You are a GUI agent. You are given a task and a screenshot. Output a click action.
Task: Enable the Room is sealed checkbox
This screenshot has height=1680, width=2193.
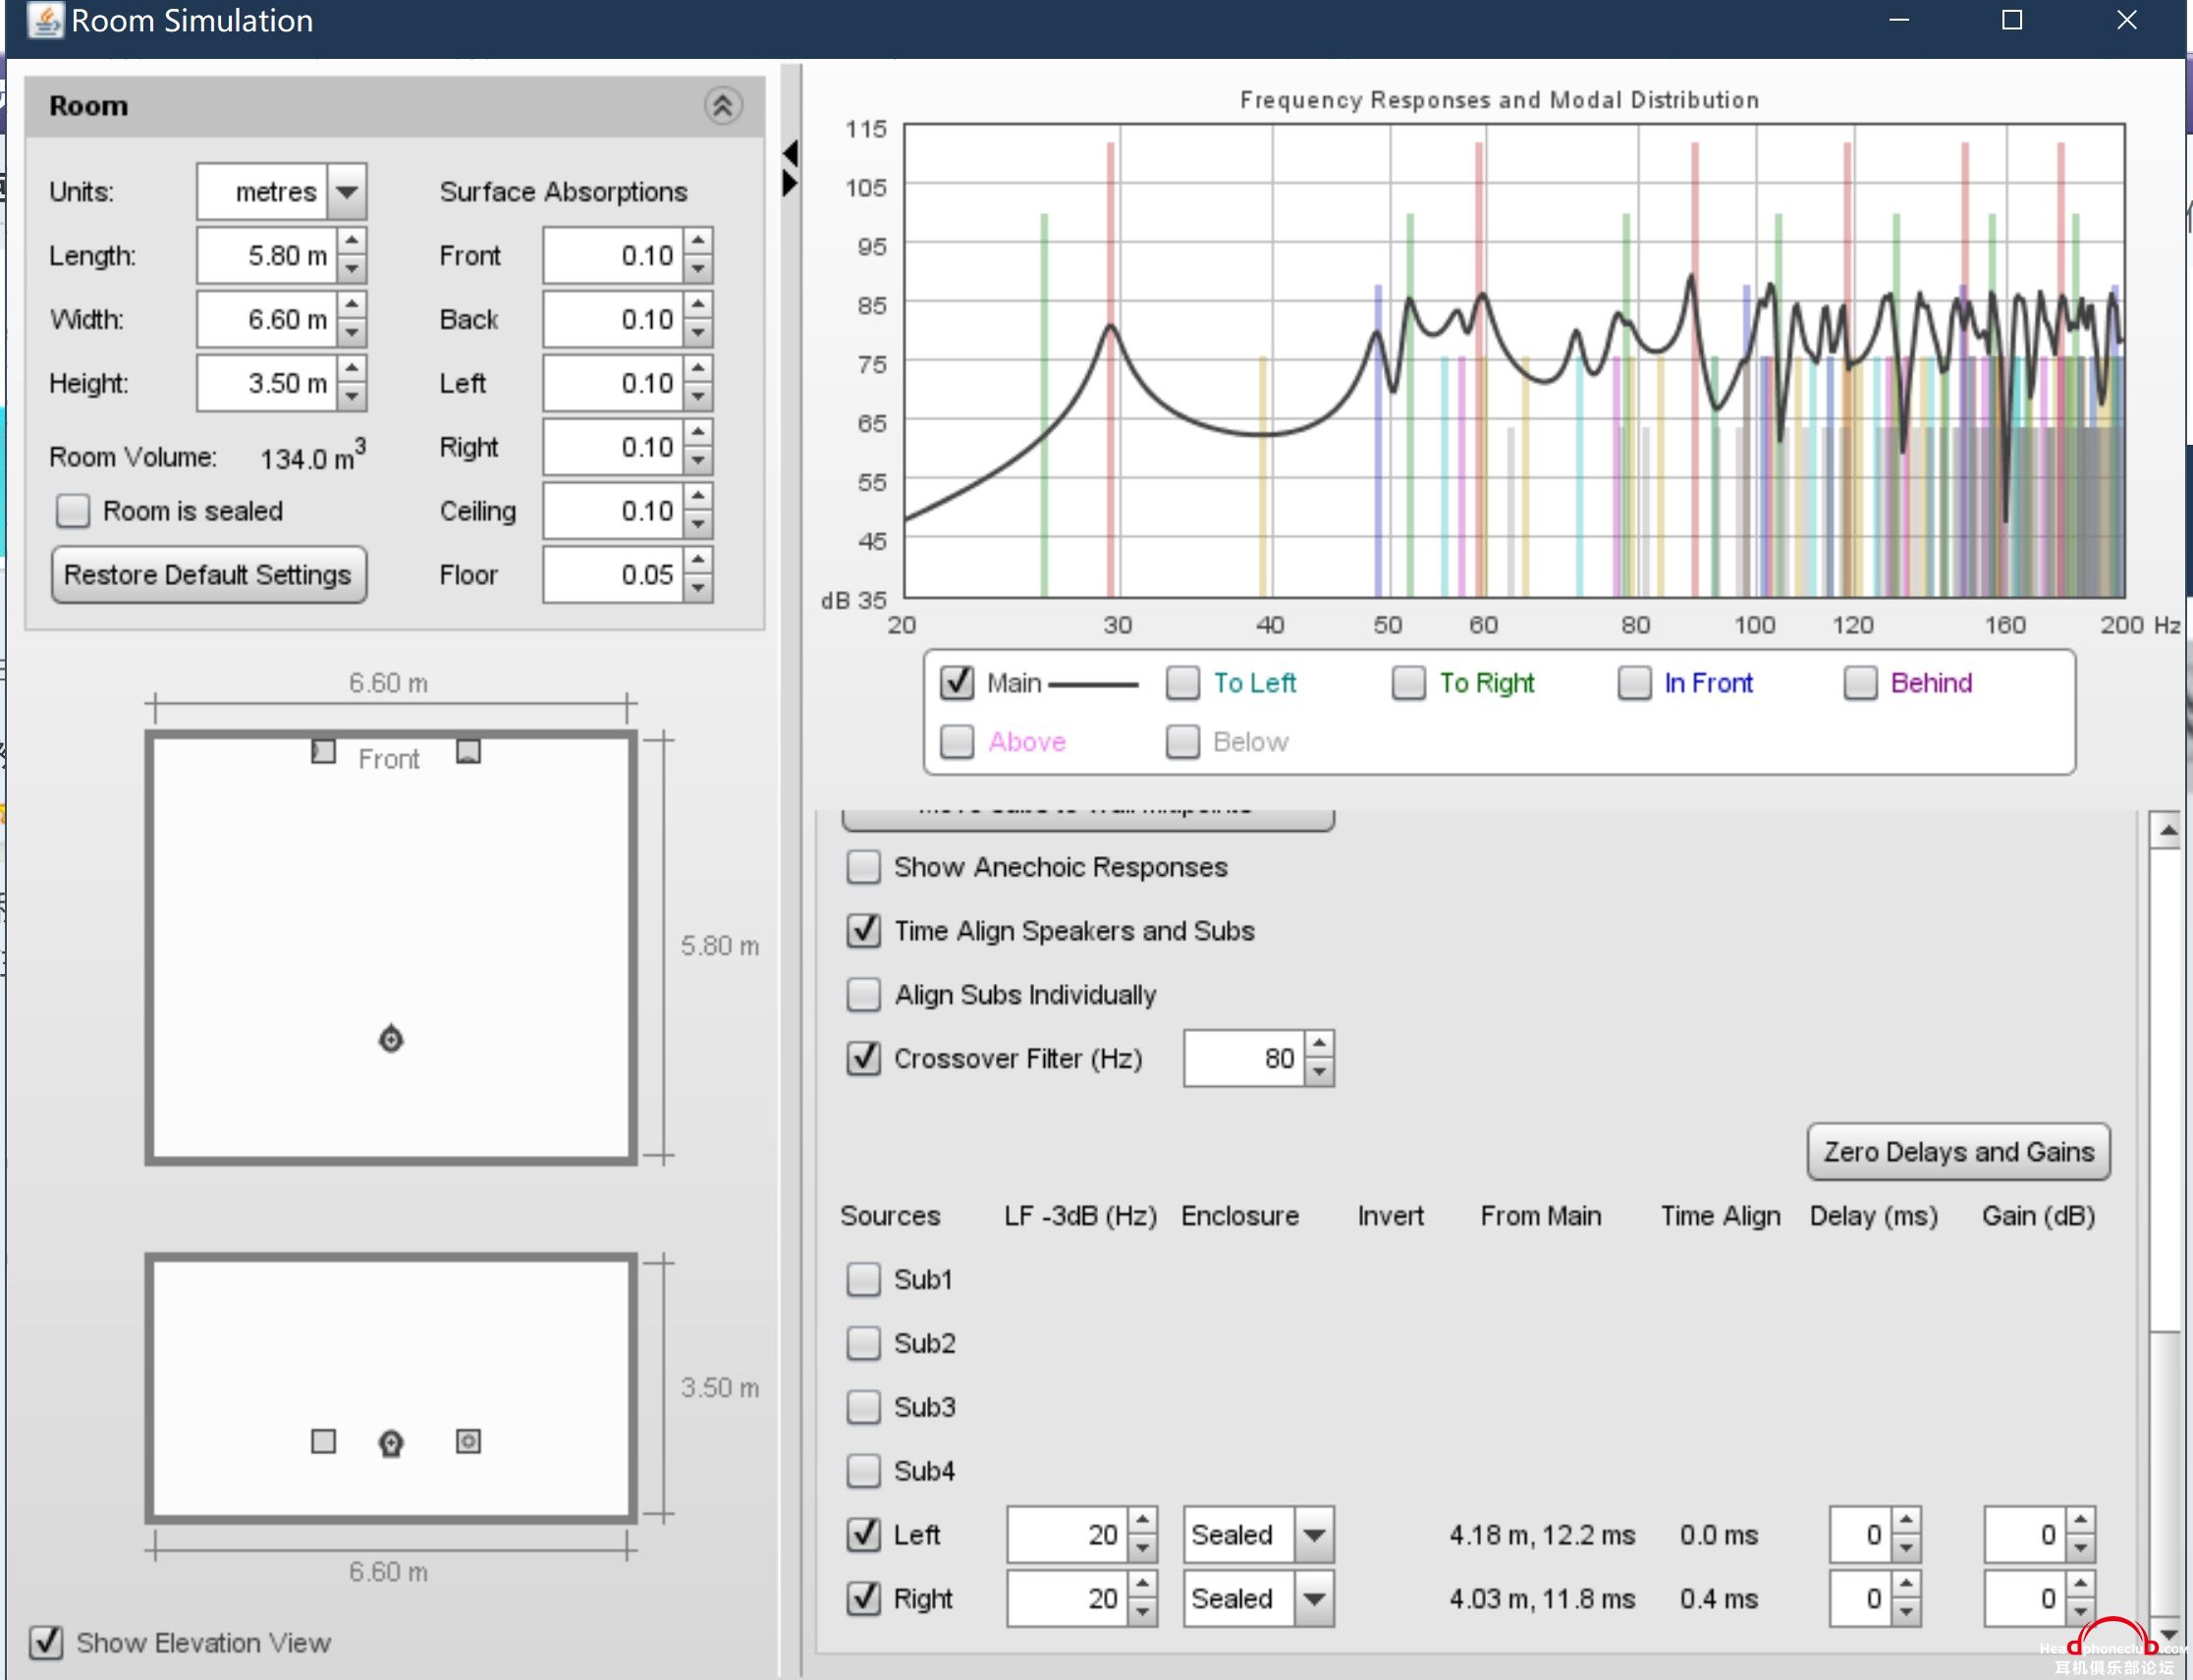coord(73,511)
